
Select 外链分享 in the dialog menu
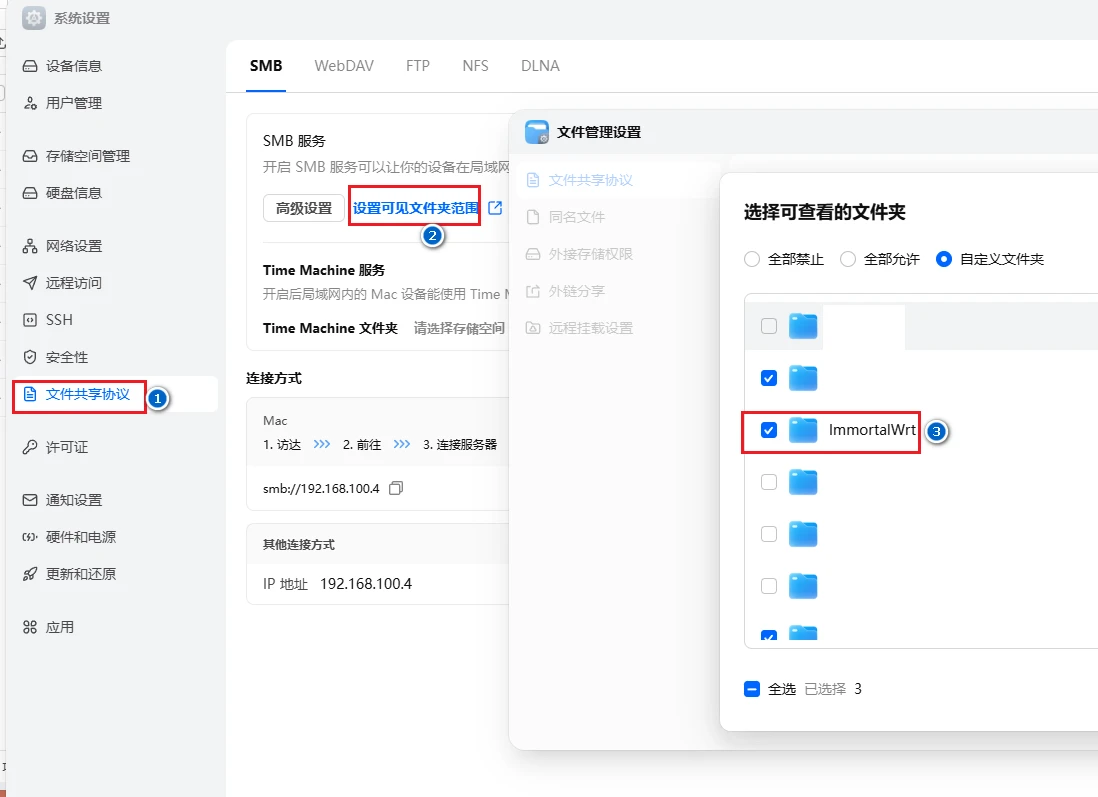577,290
